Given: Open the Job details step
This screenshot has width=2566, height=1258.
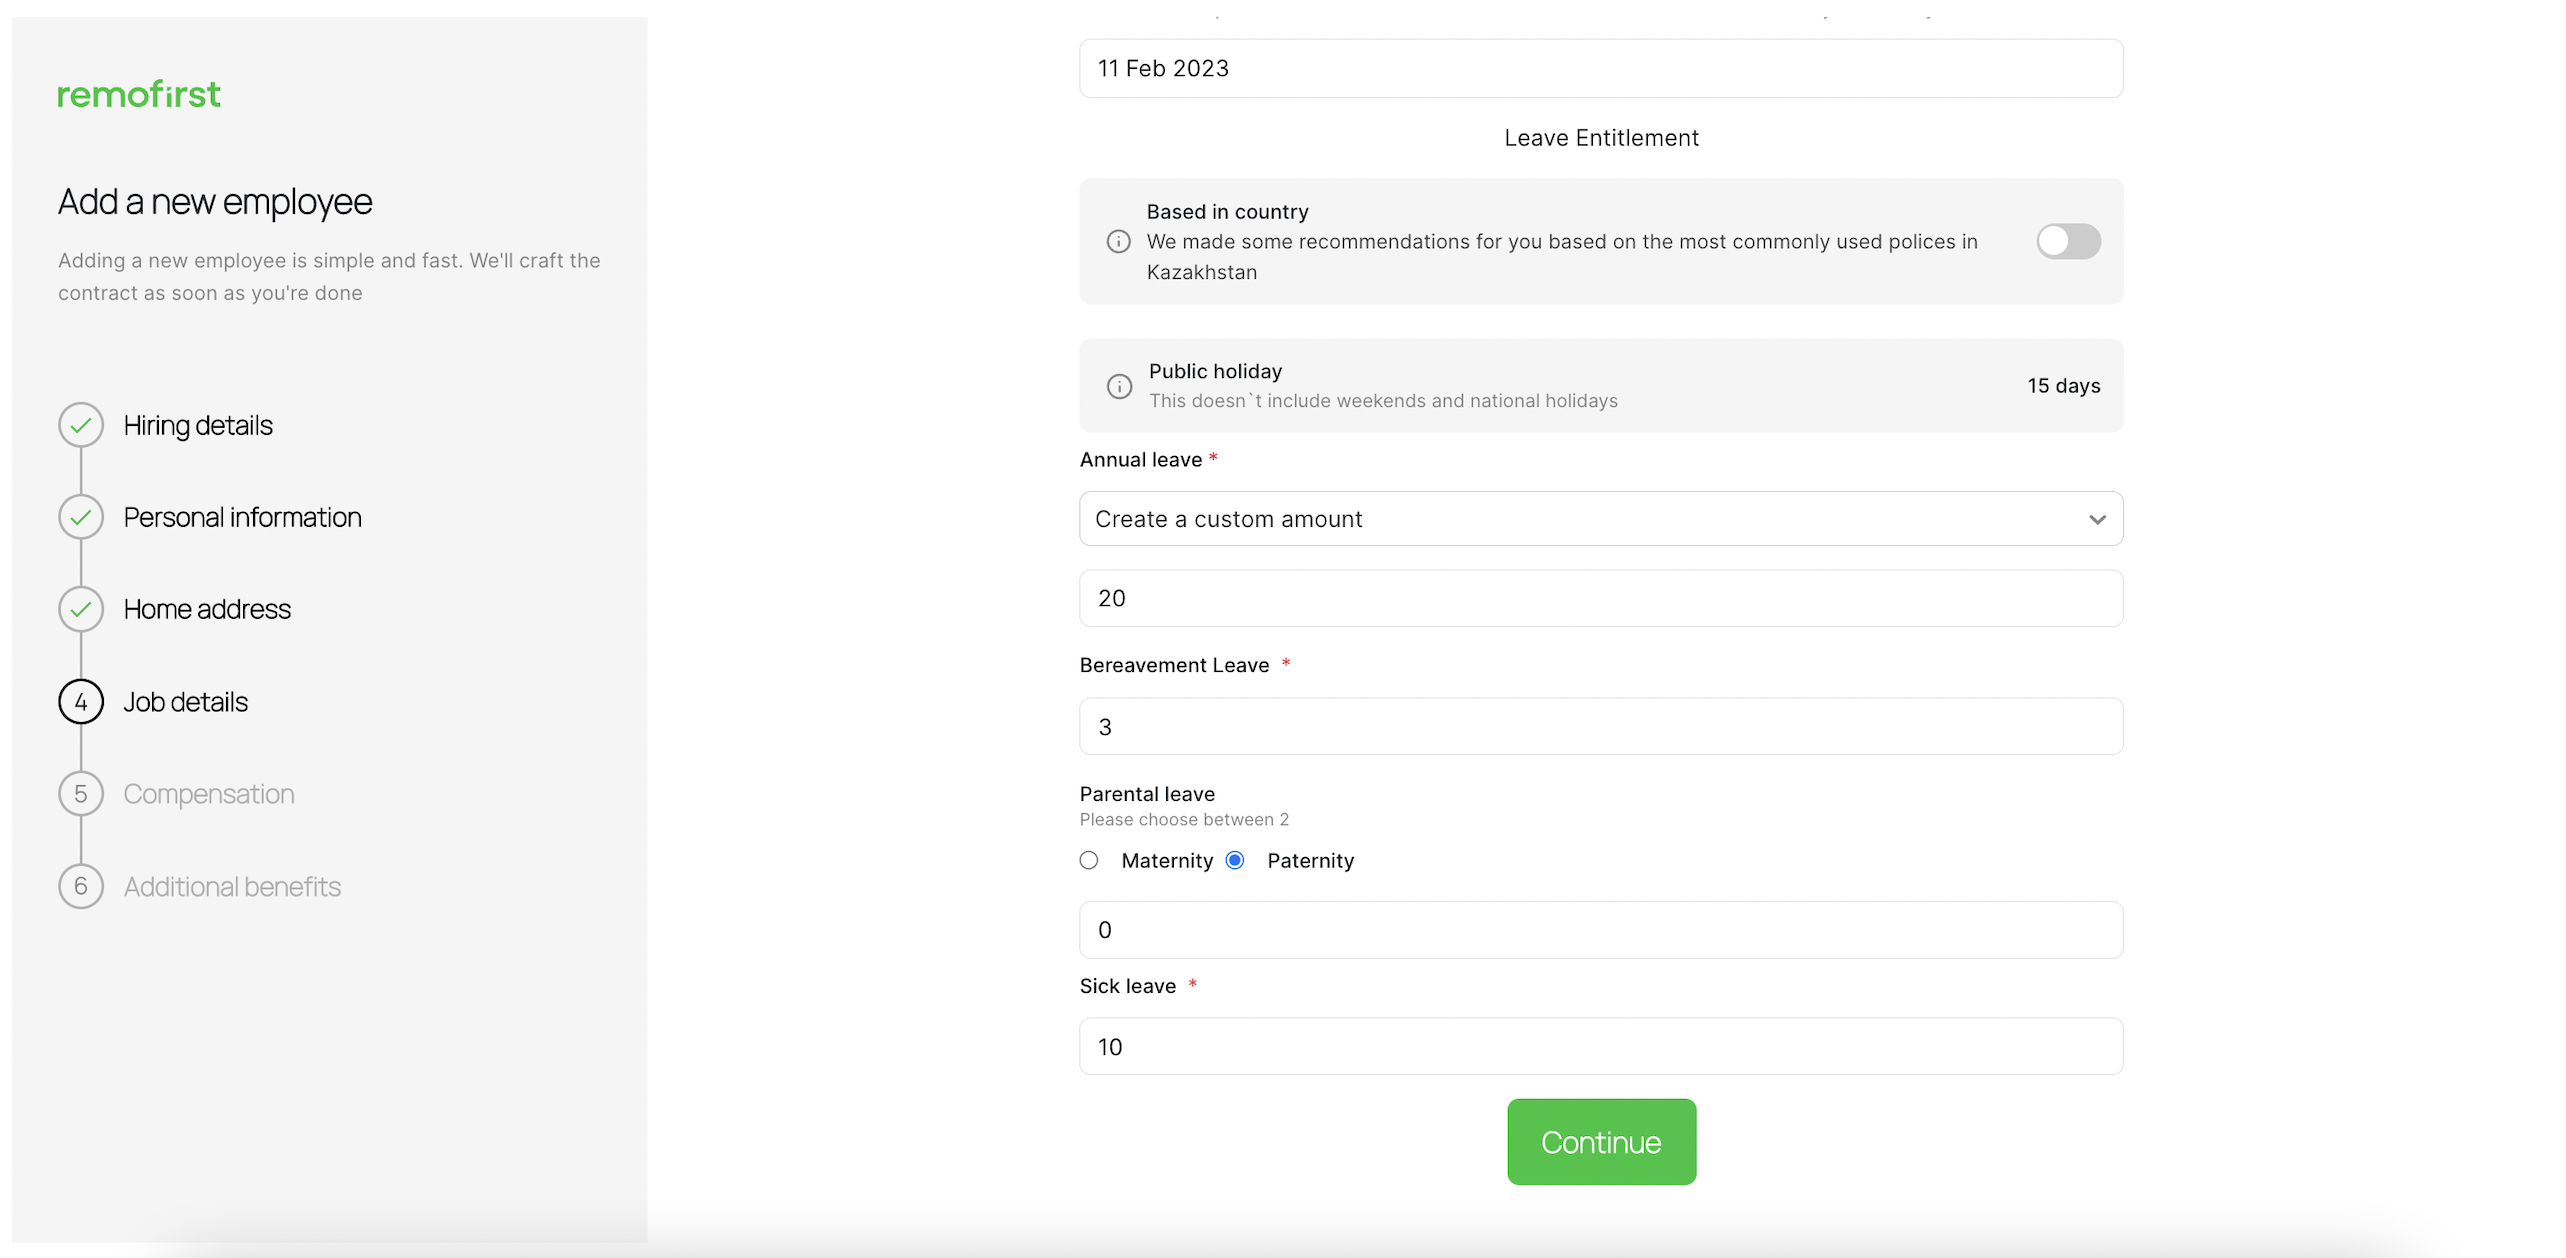Looking at the screenshot, I should pos(186,702).
